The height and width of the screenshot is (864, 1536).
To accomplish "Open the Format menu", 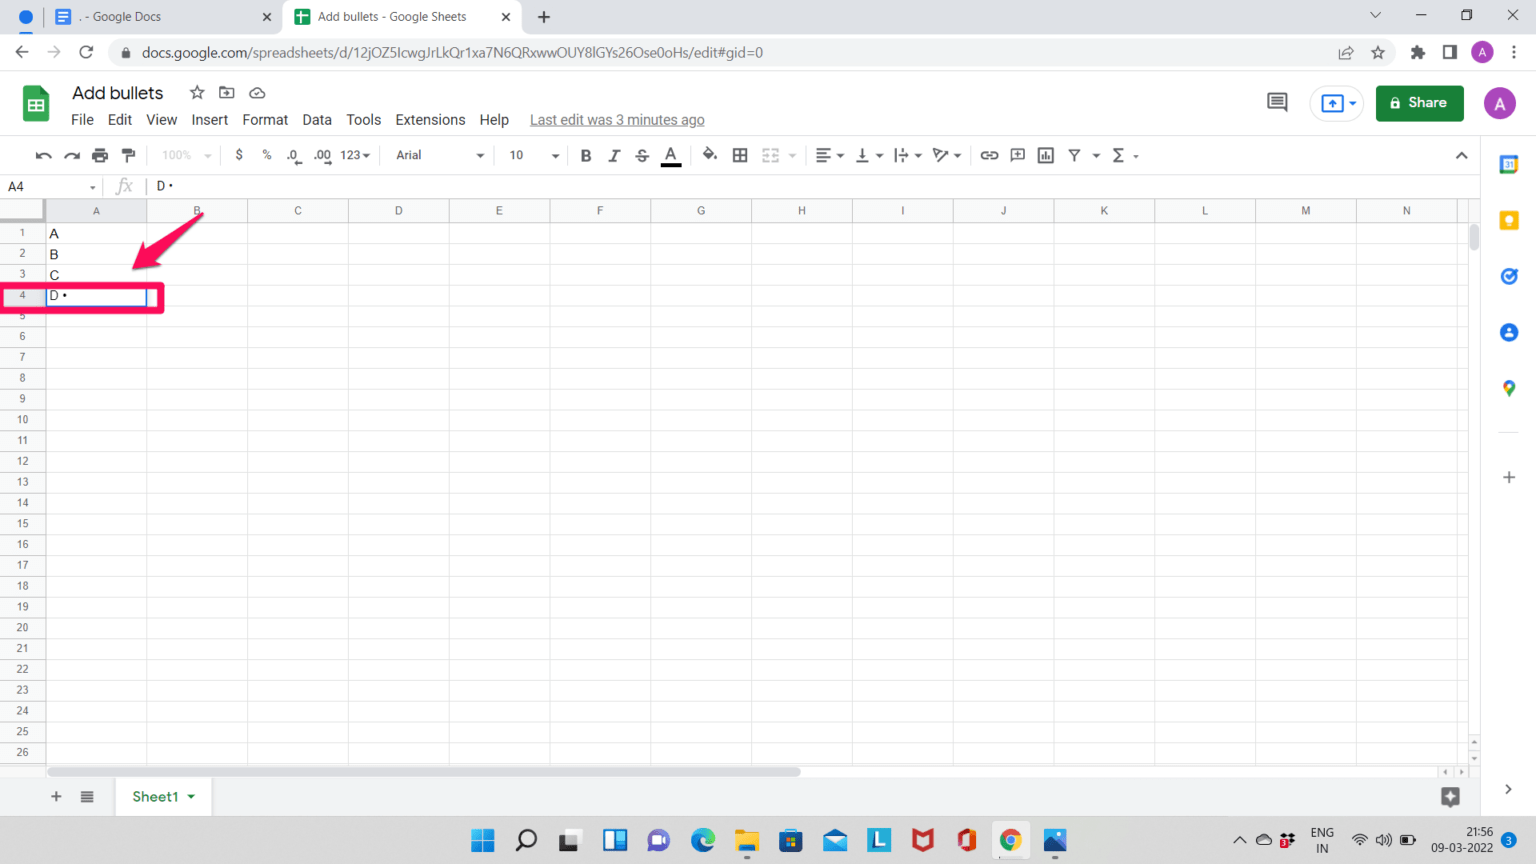I will pyautogui.click(x=264, y=119).
